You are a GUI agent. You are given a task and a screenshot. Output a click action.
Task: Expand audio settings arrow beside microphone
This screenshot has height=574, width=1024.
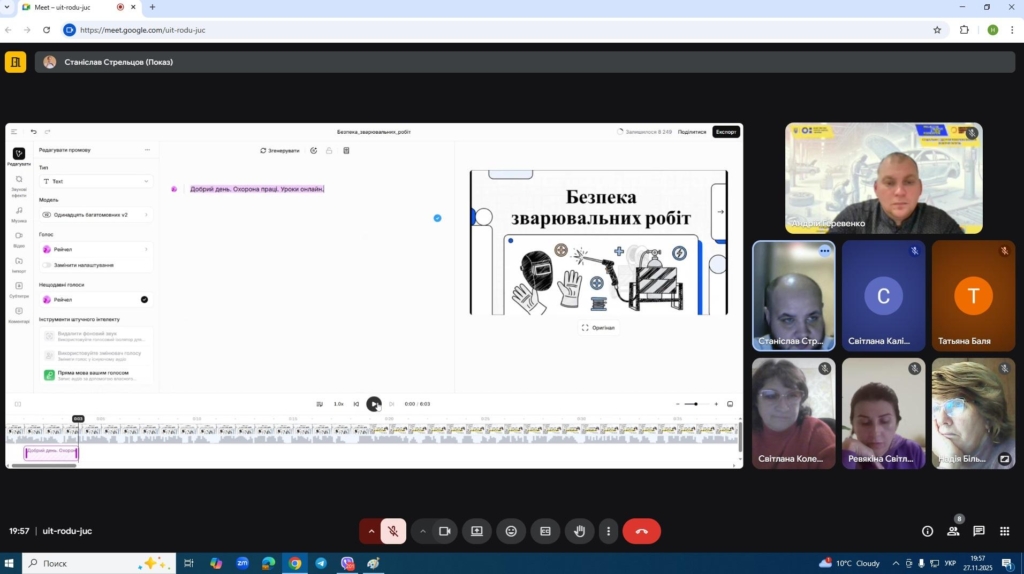point(371,531)
